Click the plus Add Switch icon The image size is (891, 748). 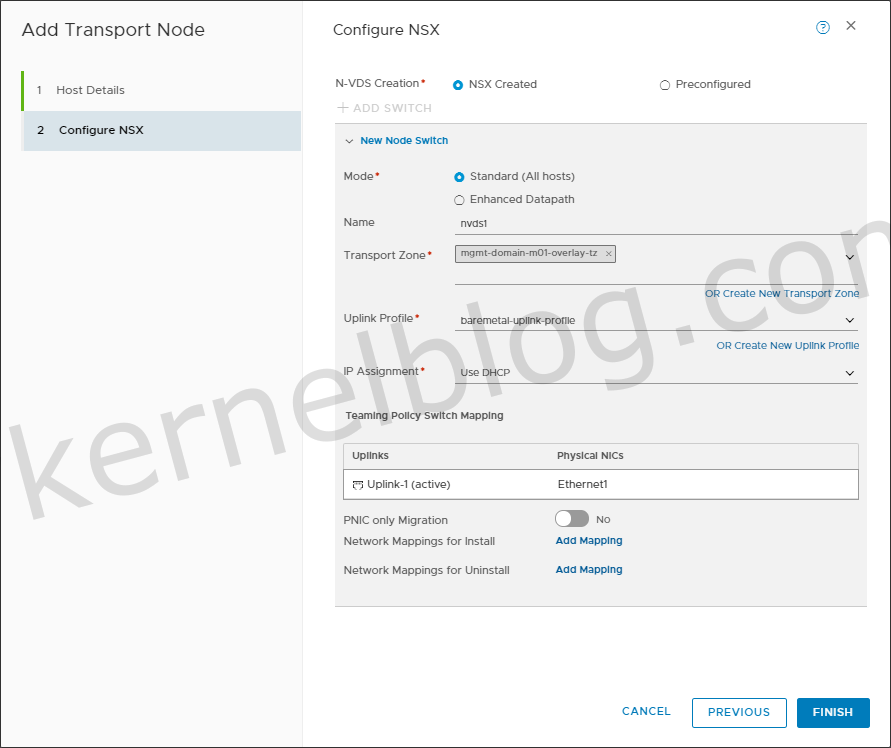pos(343,108)
